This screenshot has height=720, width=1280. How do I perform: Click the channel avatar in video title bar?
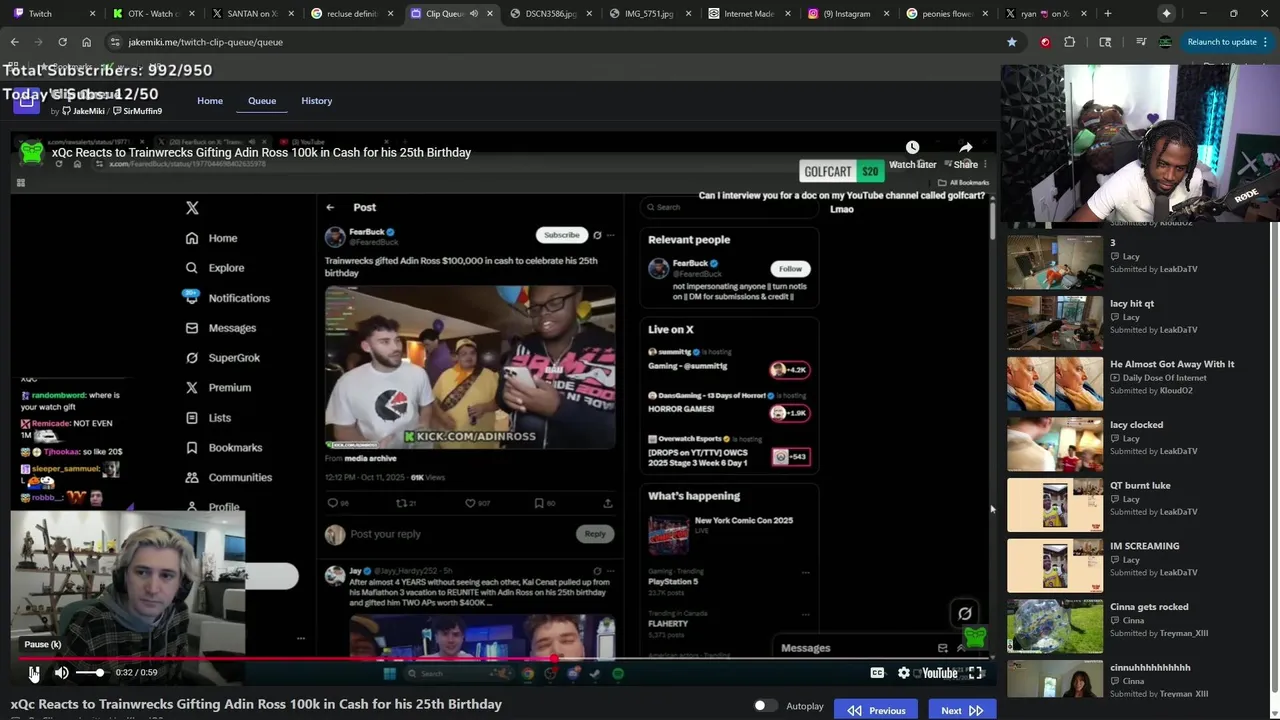pyautogui.click(x=32, y=152)
